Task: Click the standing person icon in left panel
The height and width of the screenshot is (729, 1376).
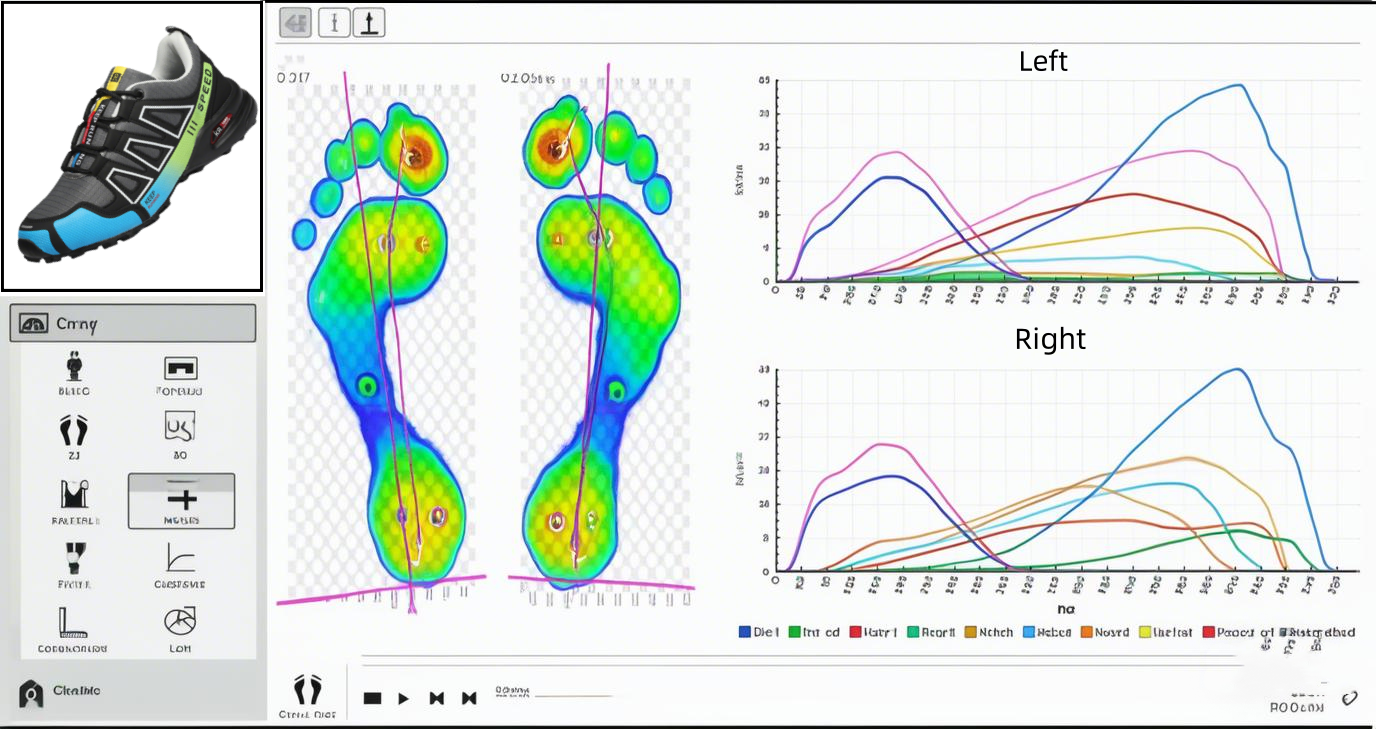Action: click(72, 366)
